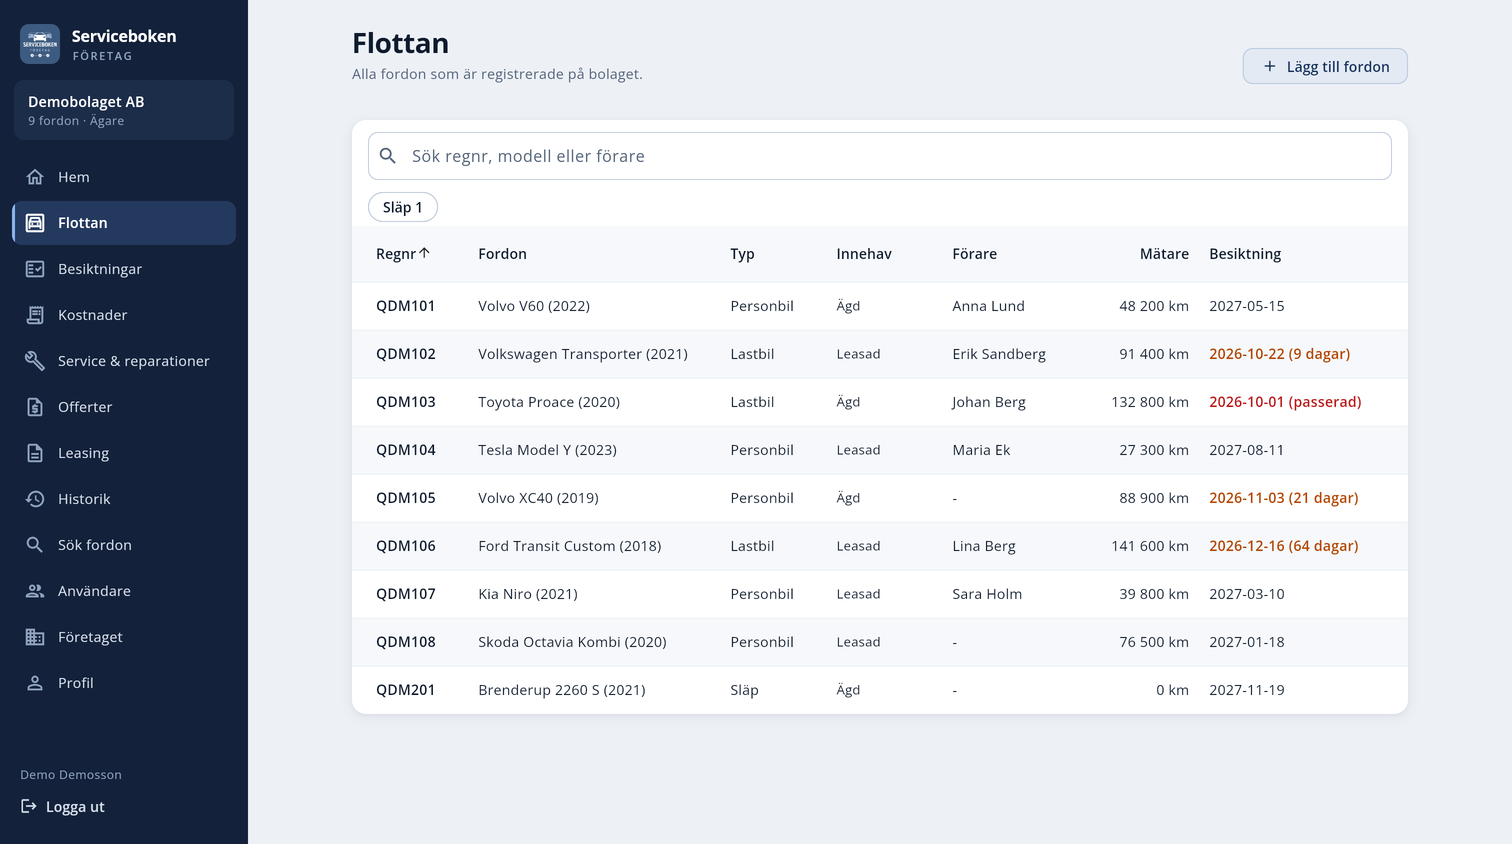
Task: Click the Offerter document icon
Action: click(35, 407)
